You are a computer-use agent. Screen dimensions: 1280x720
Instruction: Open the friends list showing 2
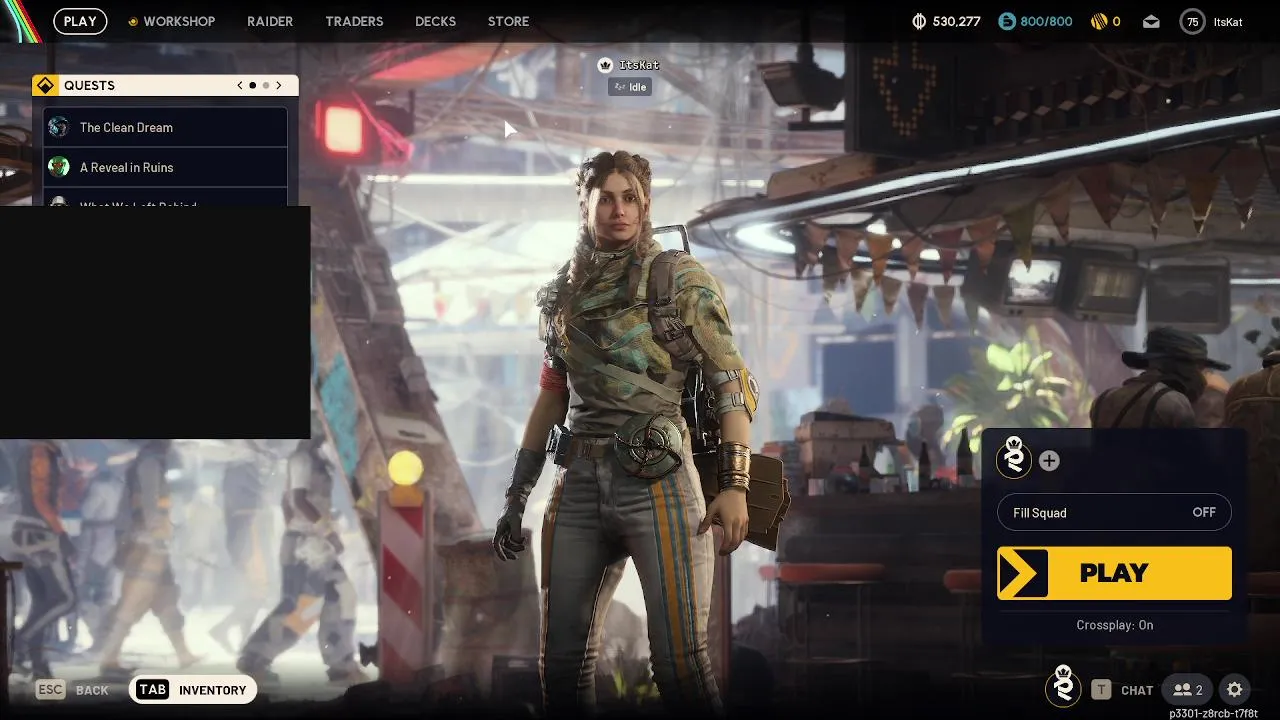1188,689
